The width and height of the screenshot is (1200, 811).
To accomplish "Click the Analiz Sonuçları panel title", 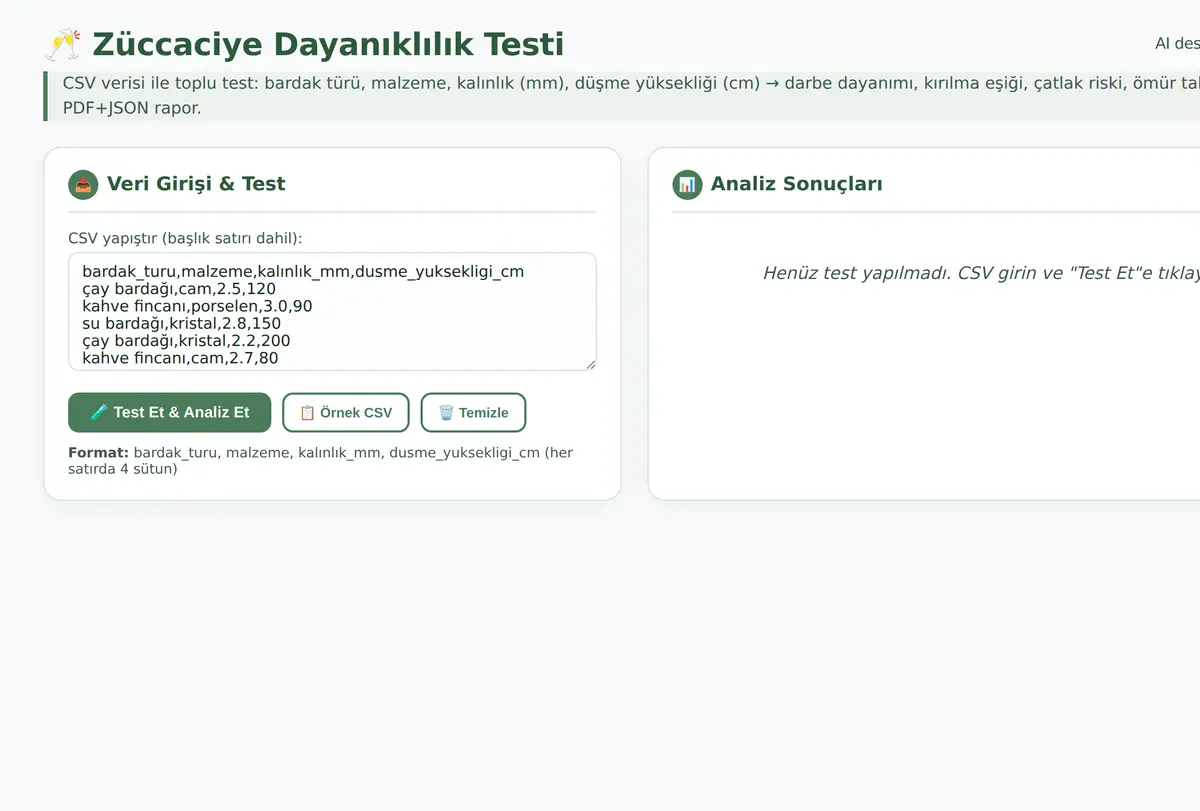I will click(796, 184).
